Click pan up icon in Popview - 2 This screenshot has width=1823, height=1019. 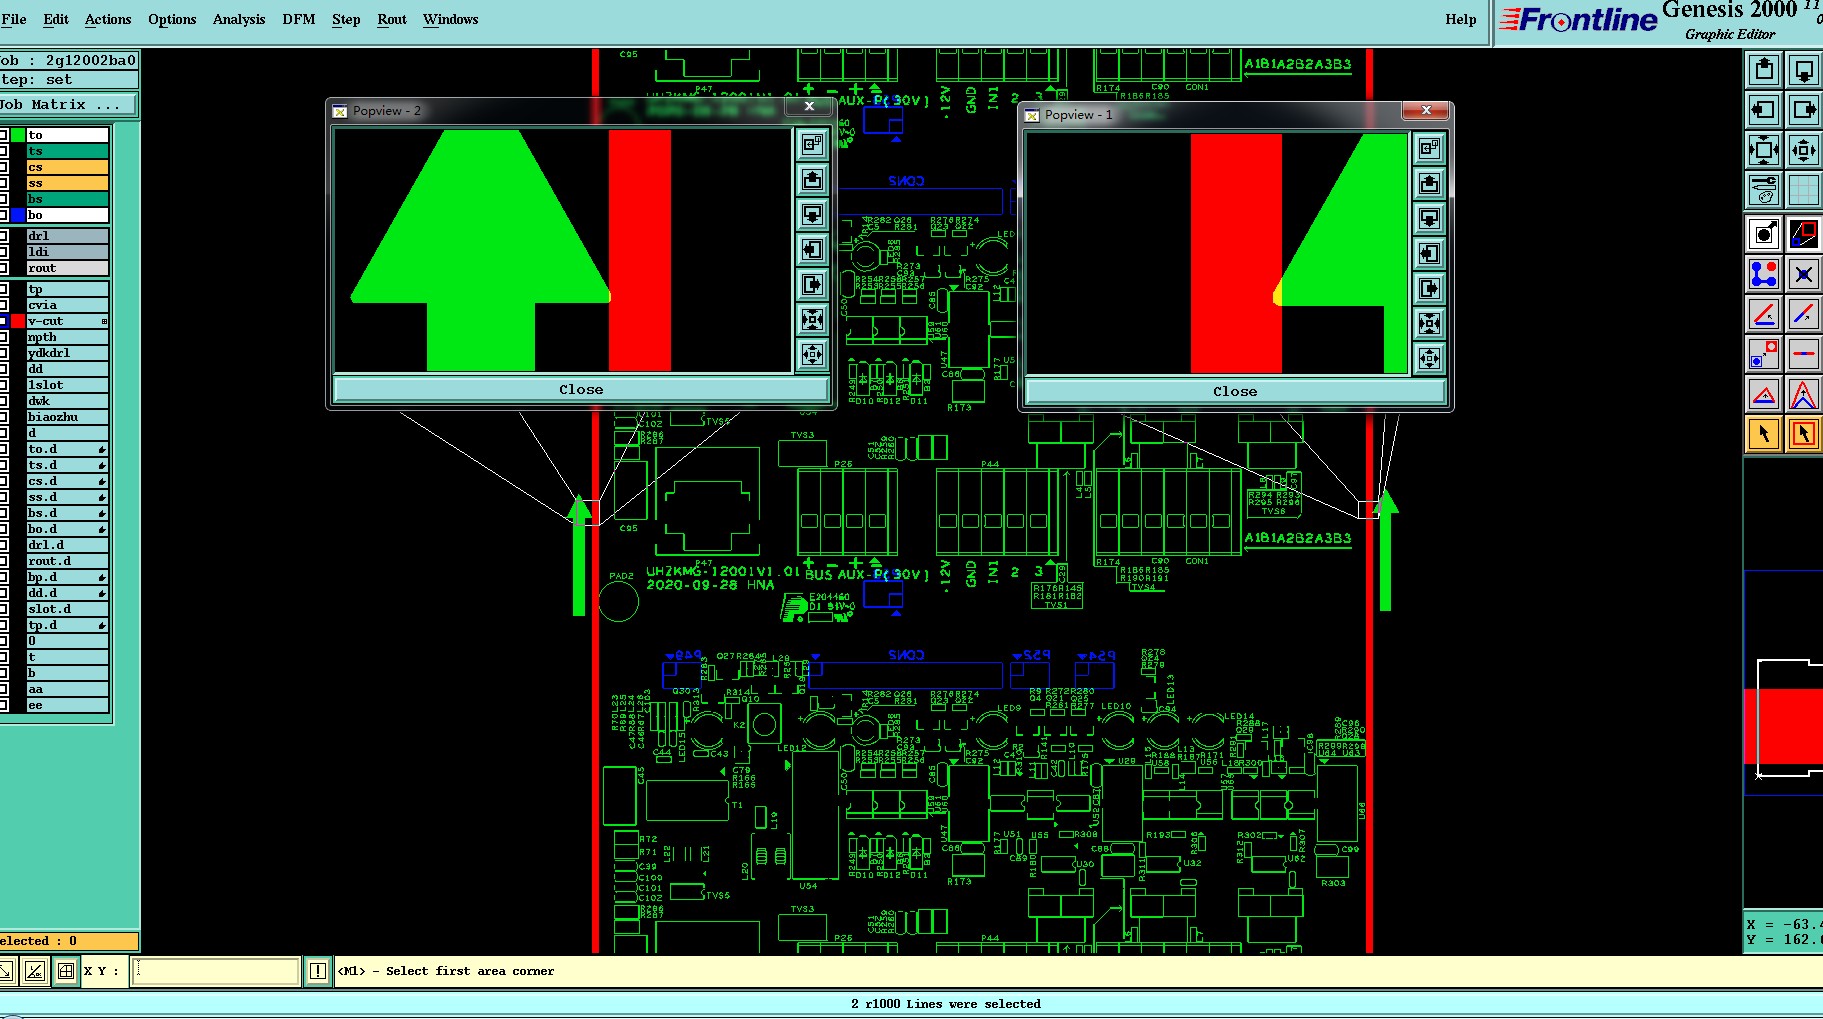click(x=812, y=180)
